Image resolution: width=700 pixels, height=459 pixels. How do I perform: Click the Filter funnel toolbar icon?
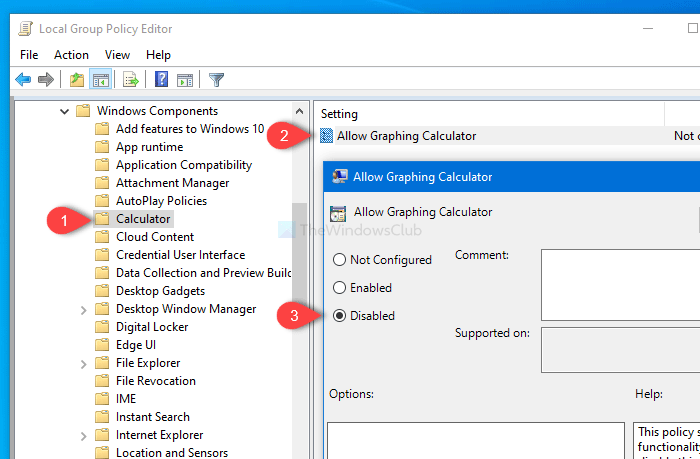pos(217,80)
